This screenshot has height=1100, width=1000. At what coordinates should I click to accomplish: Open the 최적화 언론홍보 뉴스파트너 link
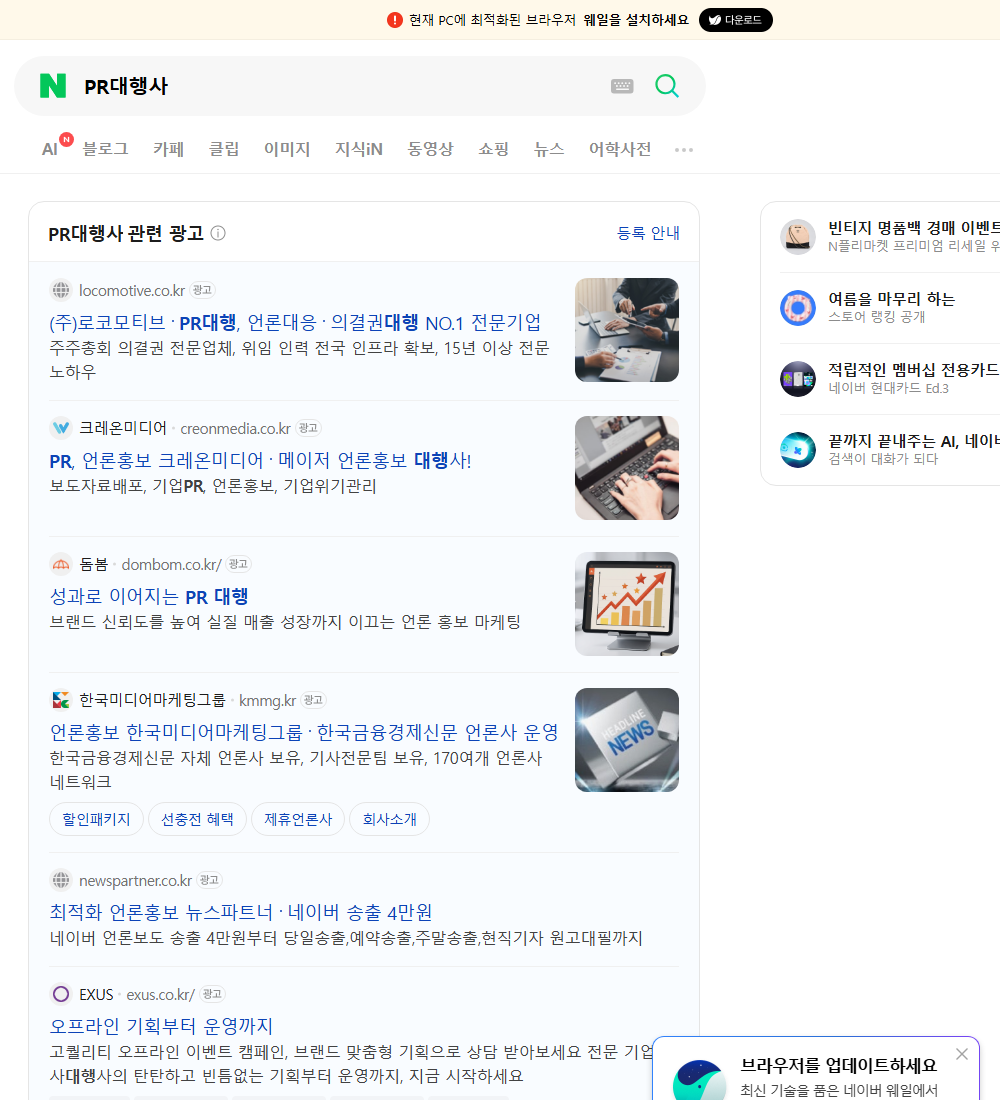tap(241, 912)
